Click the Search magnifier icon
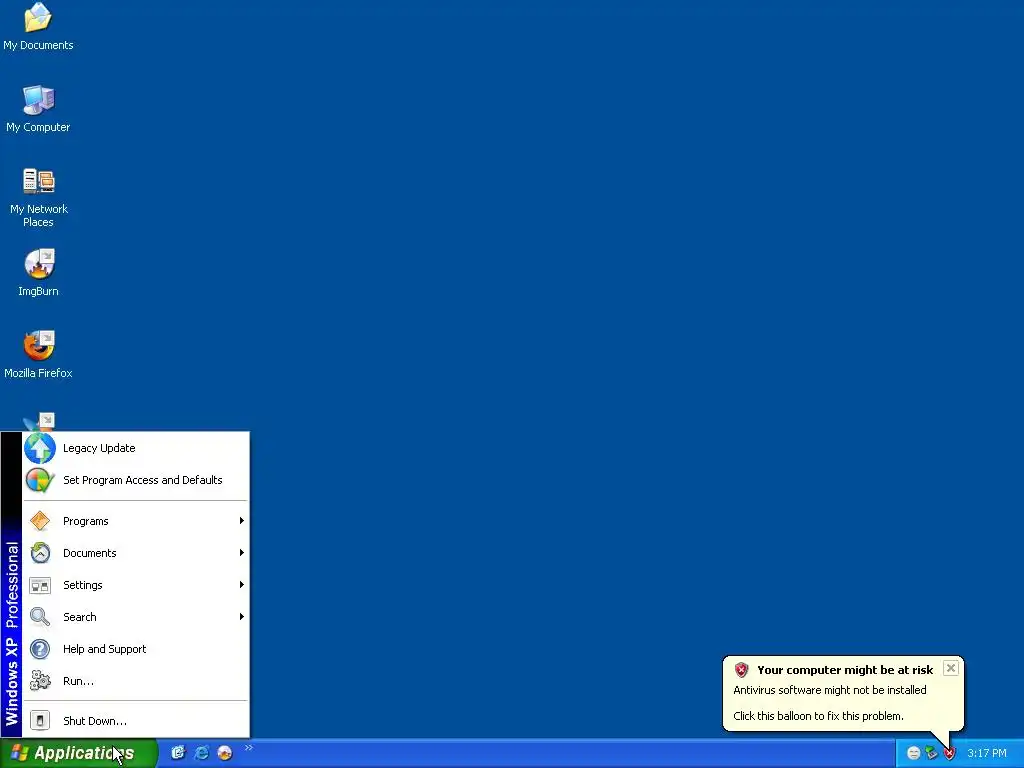 (40, 616)
